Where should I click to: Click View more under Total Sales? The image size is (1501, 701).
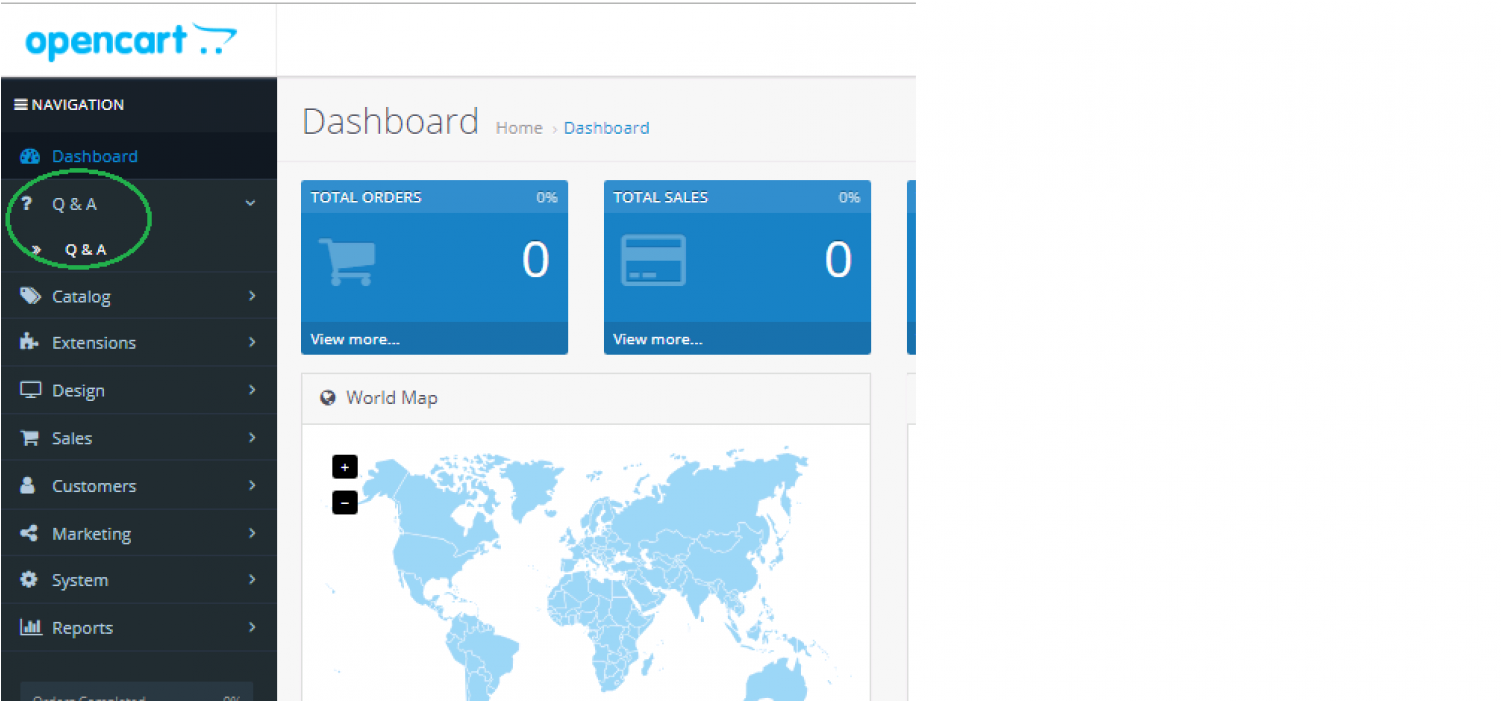(658, 339)
